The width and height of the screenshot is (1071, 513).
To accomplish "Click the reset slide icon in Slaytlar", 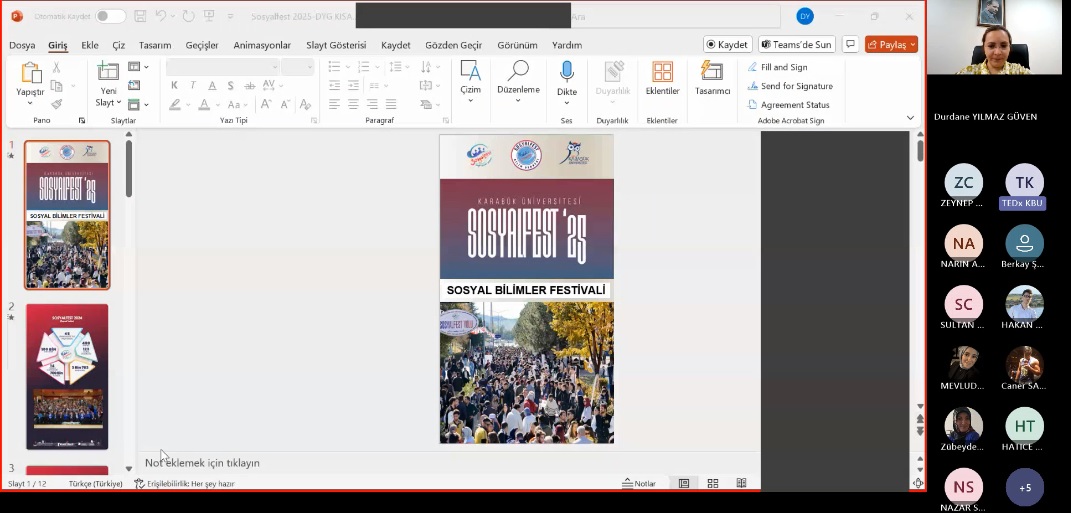I will 135,85.
